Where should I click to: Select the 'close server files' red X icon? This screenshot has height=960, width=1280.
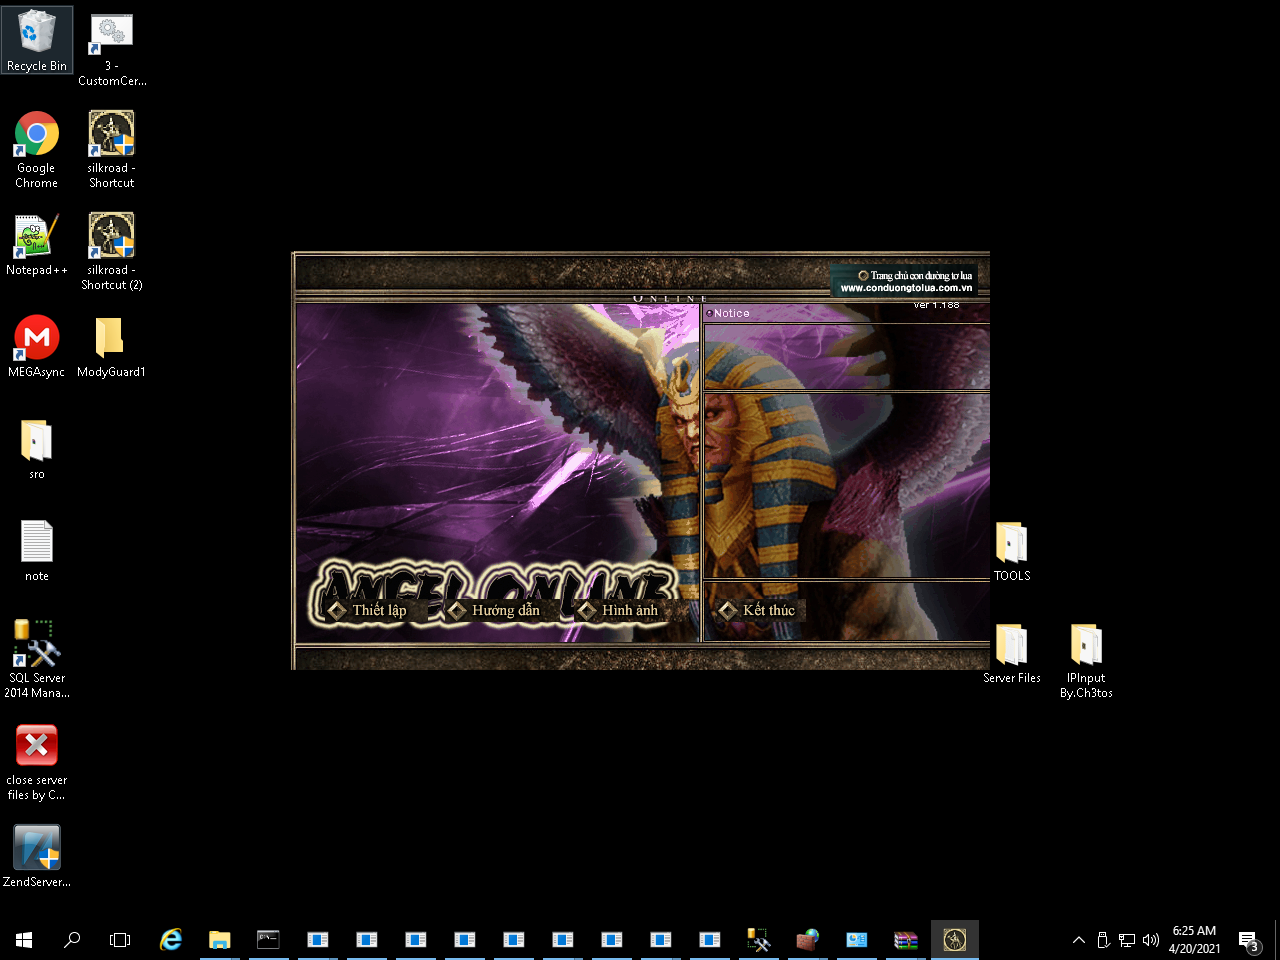[37, 762]
